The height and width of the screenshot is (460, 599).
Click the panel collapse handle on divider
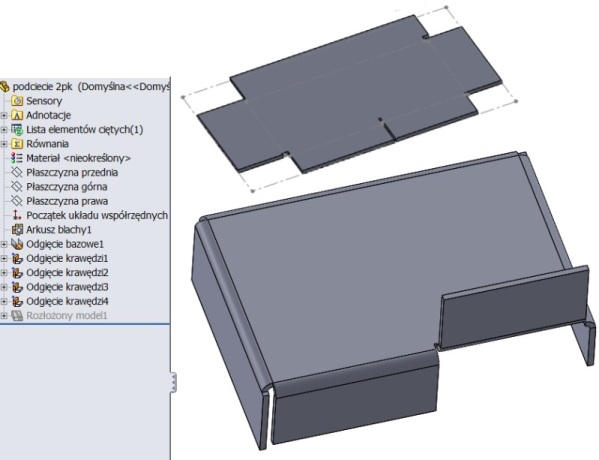pos(173,382)
